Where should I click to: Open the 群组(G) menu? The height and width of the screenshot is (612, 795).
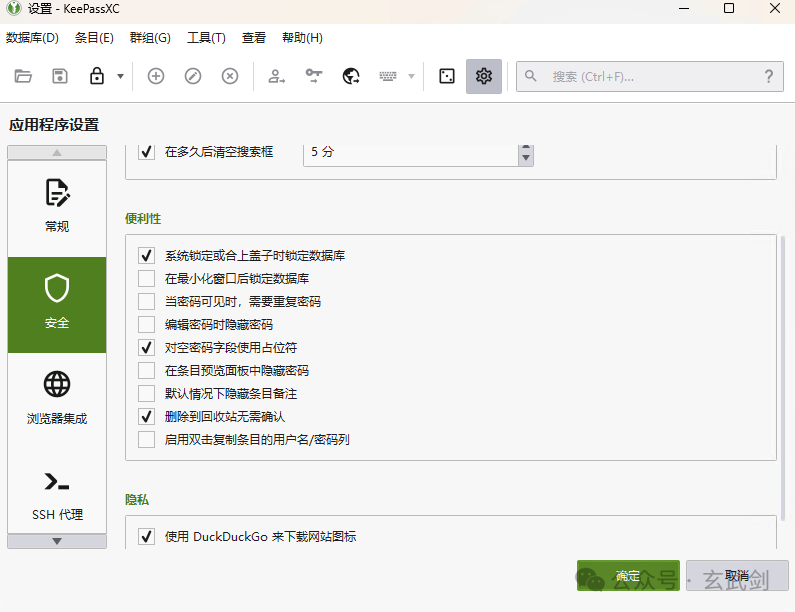coord(150,38)
